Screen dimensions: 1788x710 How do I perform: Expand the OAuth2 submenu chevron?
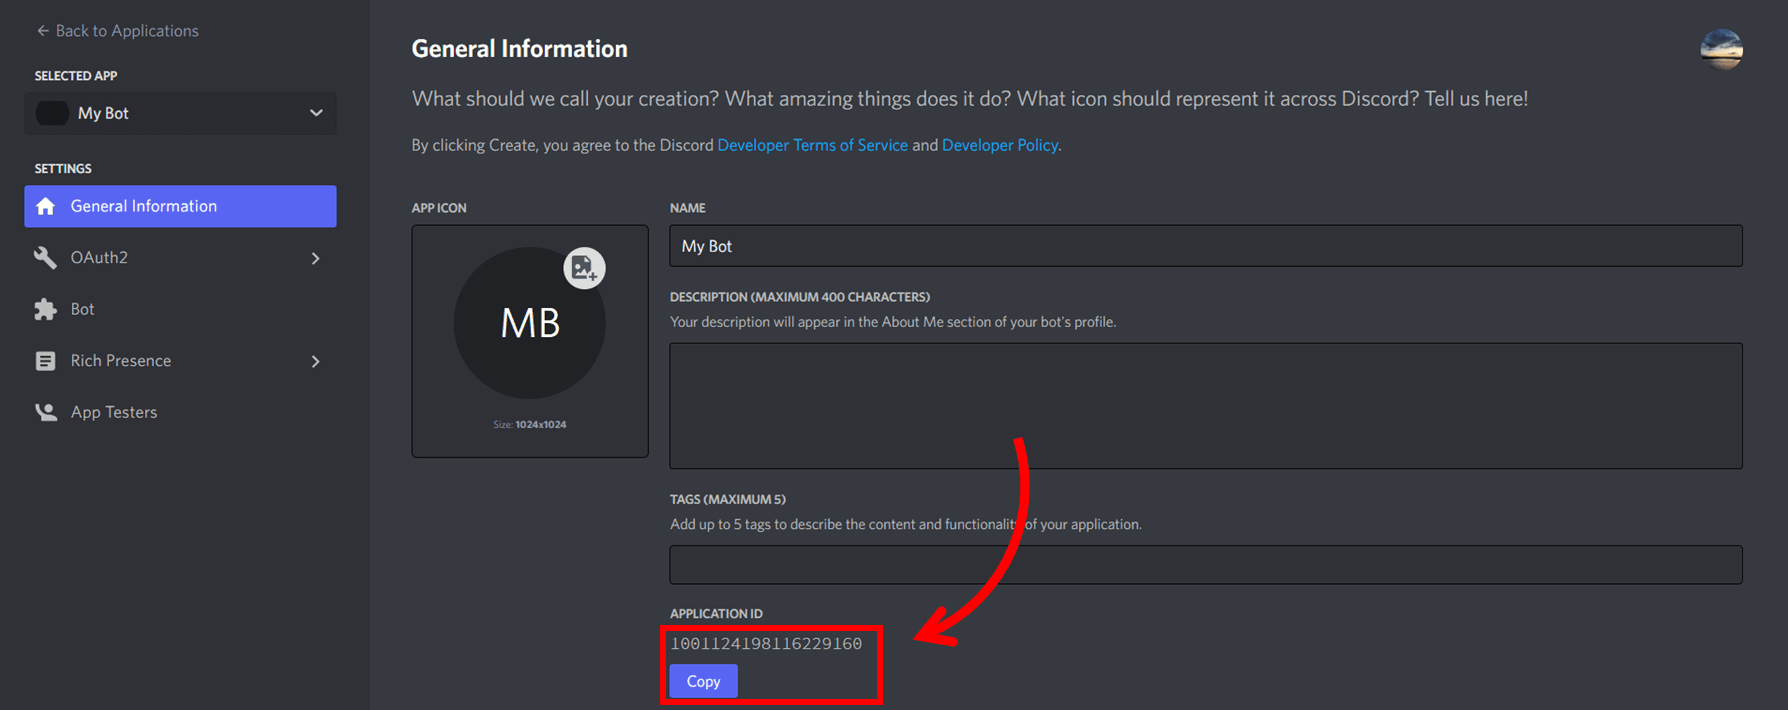point(316,258)
